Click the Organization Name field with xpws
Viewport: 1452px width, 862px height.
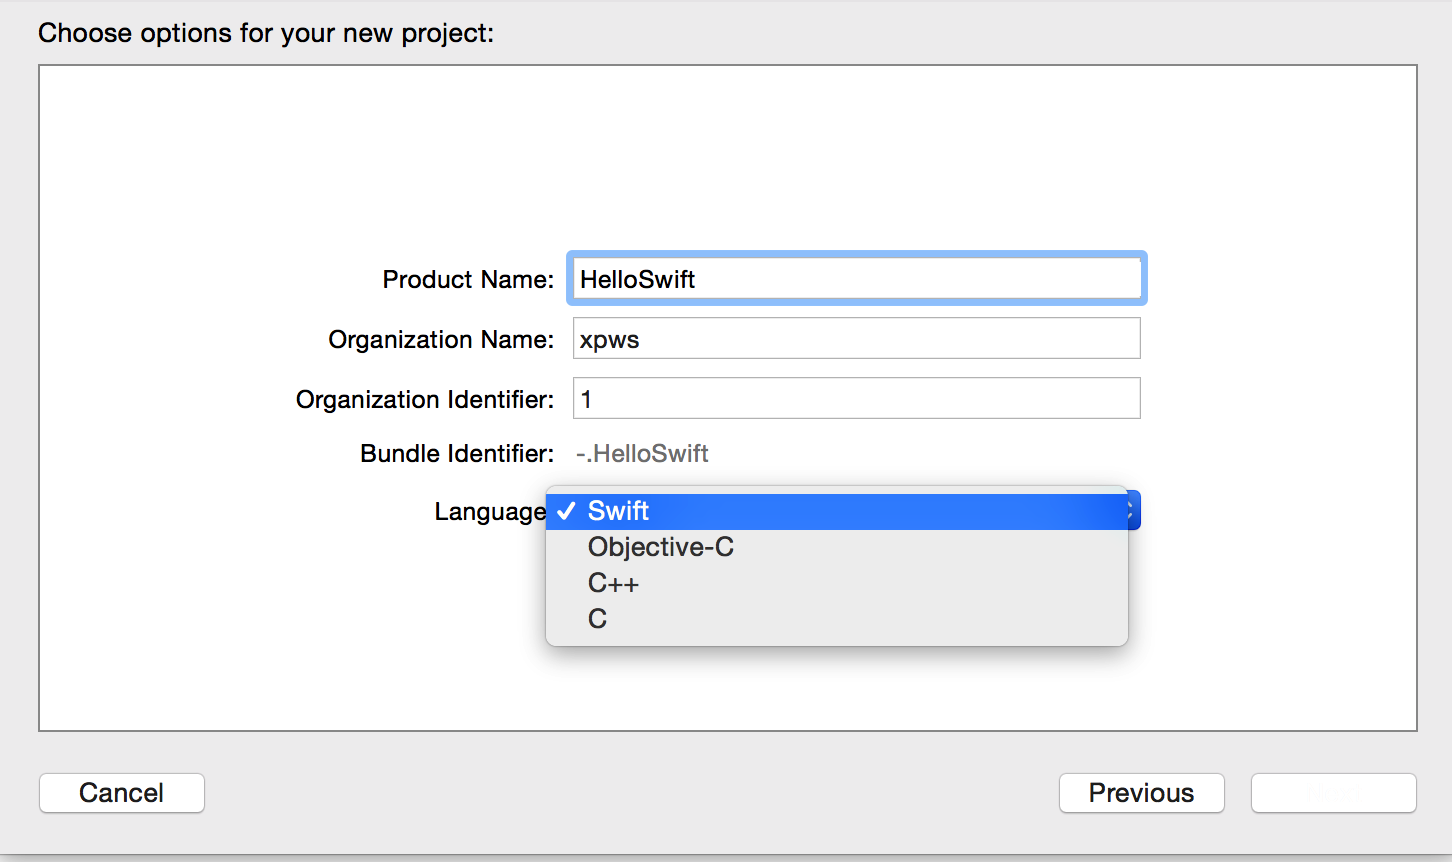tap(857, 338)
